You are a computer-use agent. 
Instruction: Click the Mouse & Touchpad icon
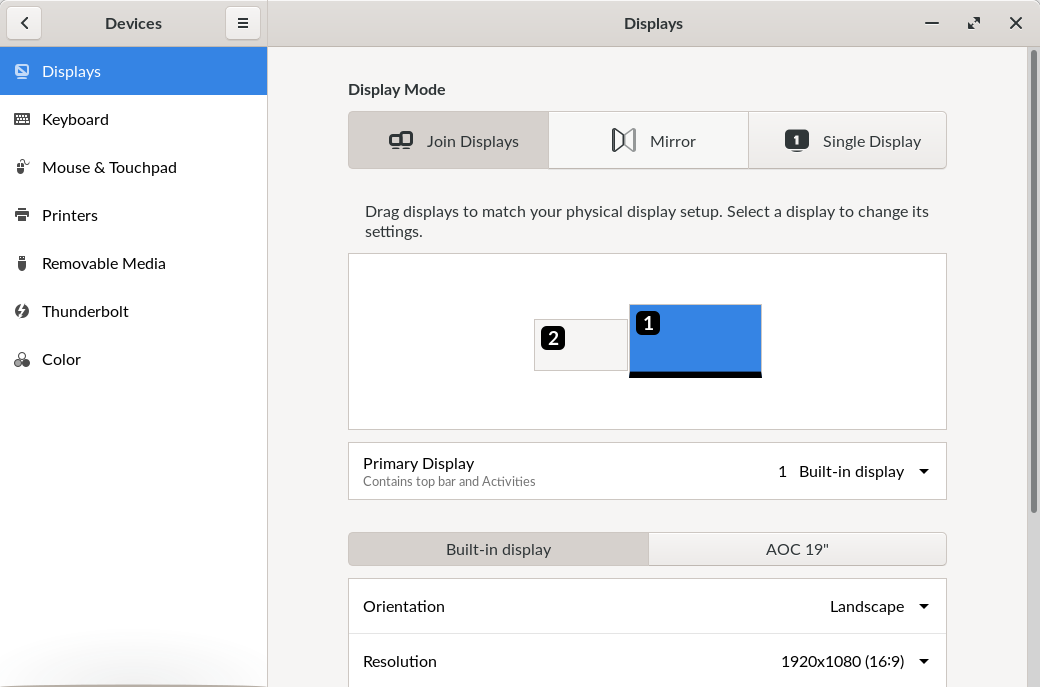(x=22, y=167)
